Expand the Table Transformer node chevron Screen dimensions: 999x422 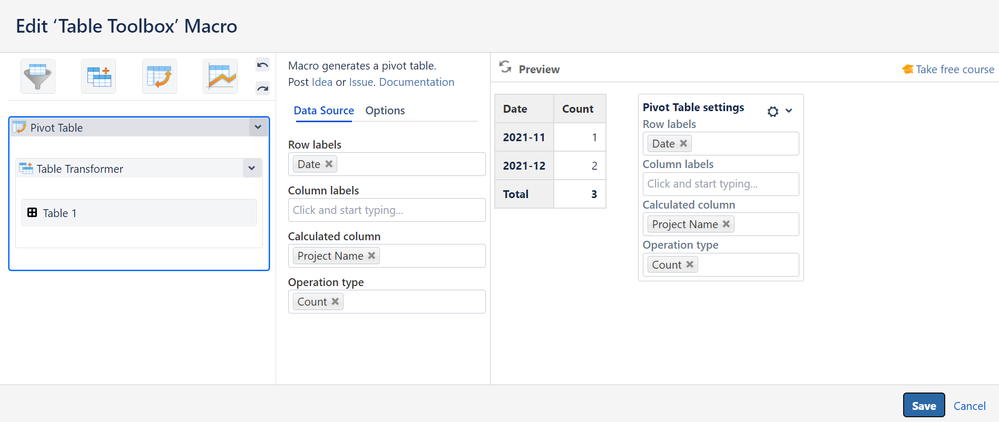click(x=250, y=169)
